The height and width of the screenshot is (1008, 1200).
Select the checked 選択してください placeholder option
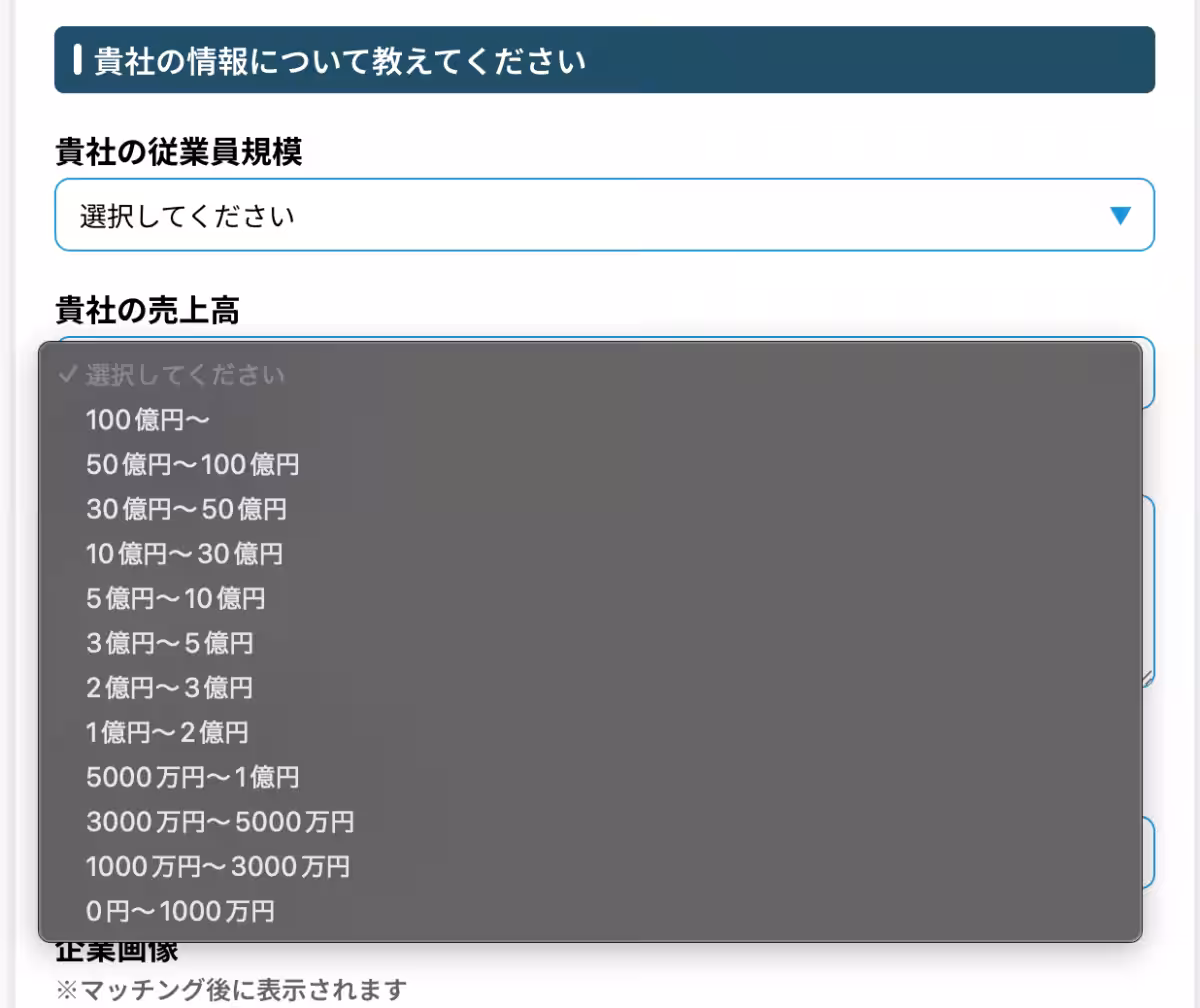(185, 375)
